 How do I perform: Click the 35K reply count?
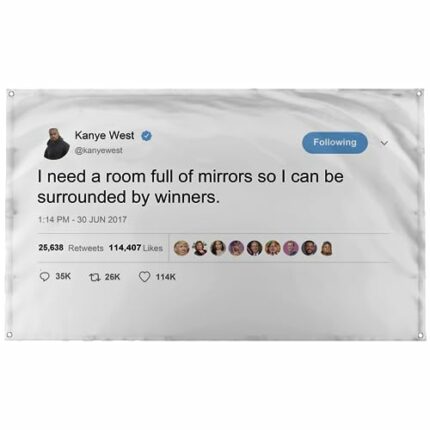click(x=63, y=277)
